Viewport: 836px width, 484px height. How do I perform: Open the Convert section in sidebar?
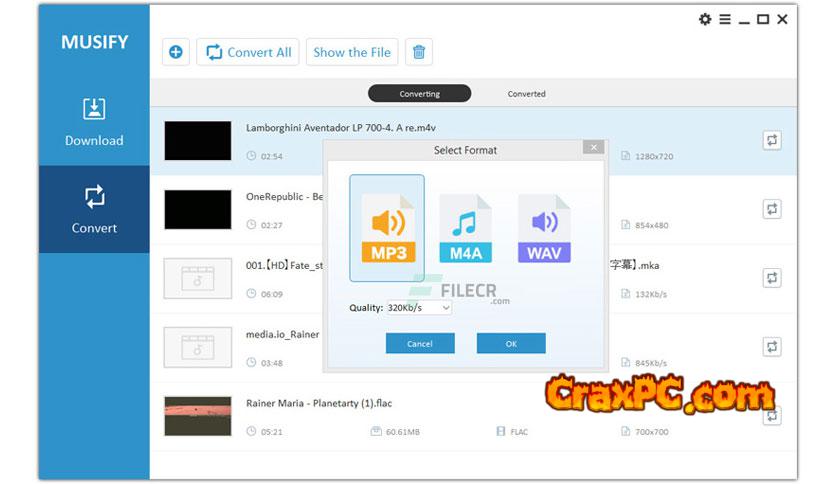94,209
